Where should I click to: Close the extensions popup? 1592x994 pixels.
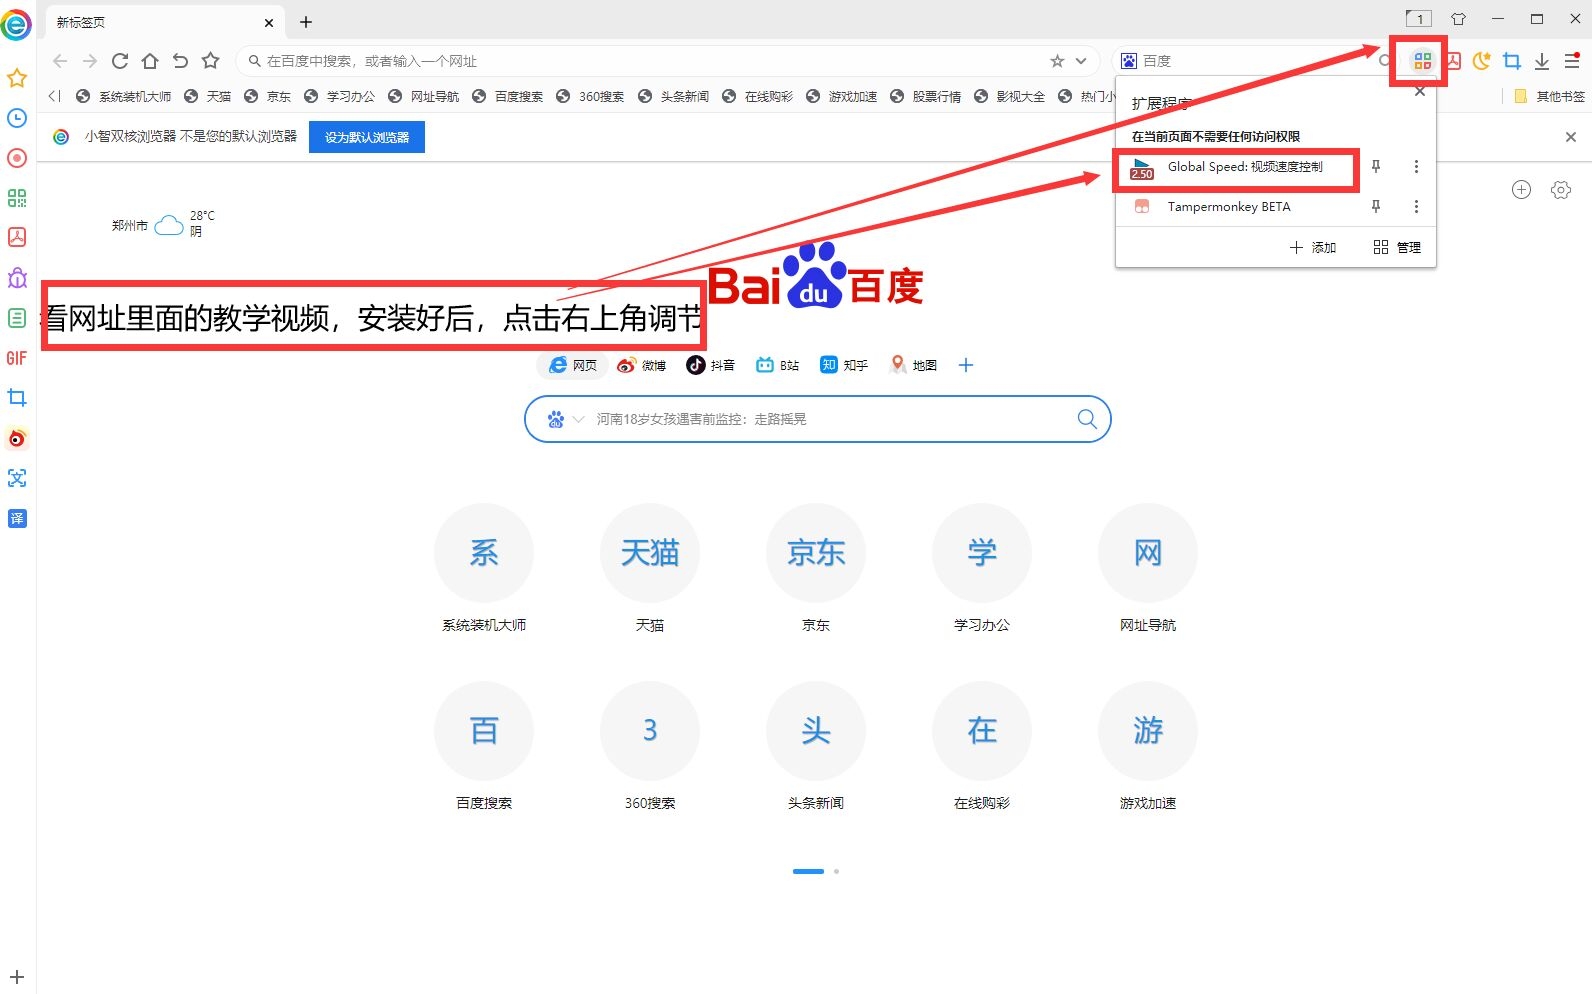pyautogui.click(x=1420, y=91)
